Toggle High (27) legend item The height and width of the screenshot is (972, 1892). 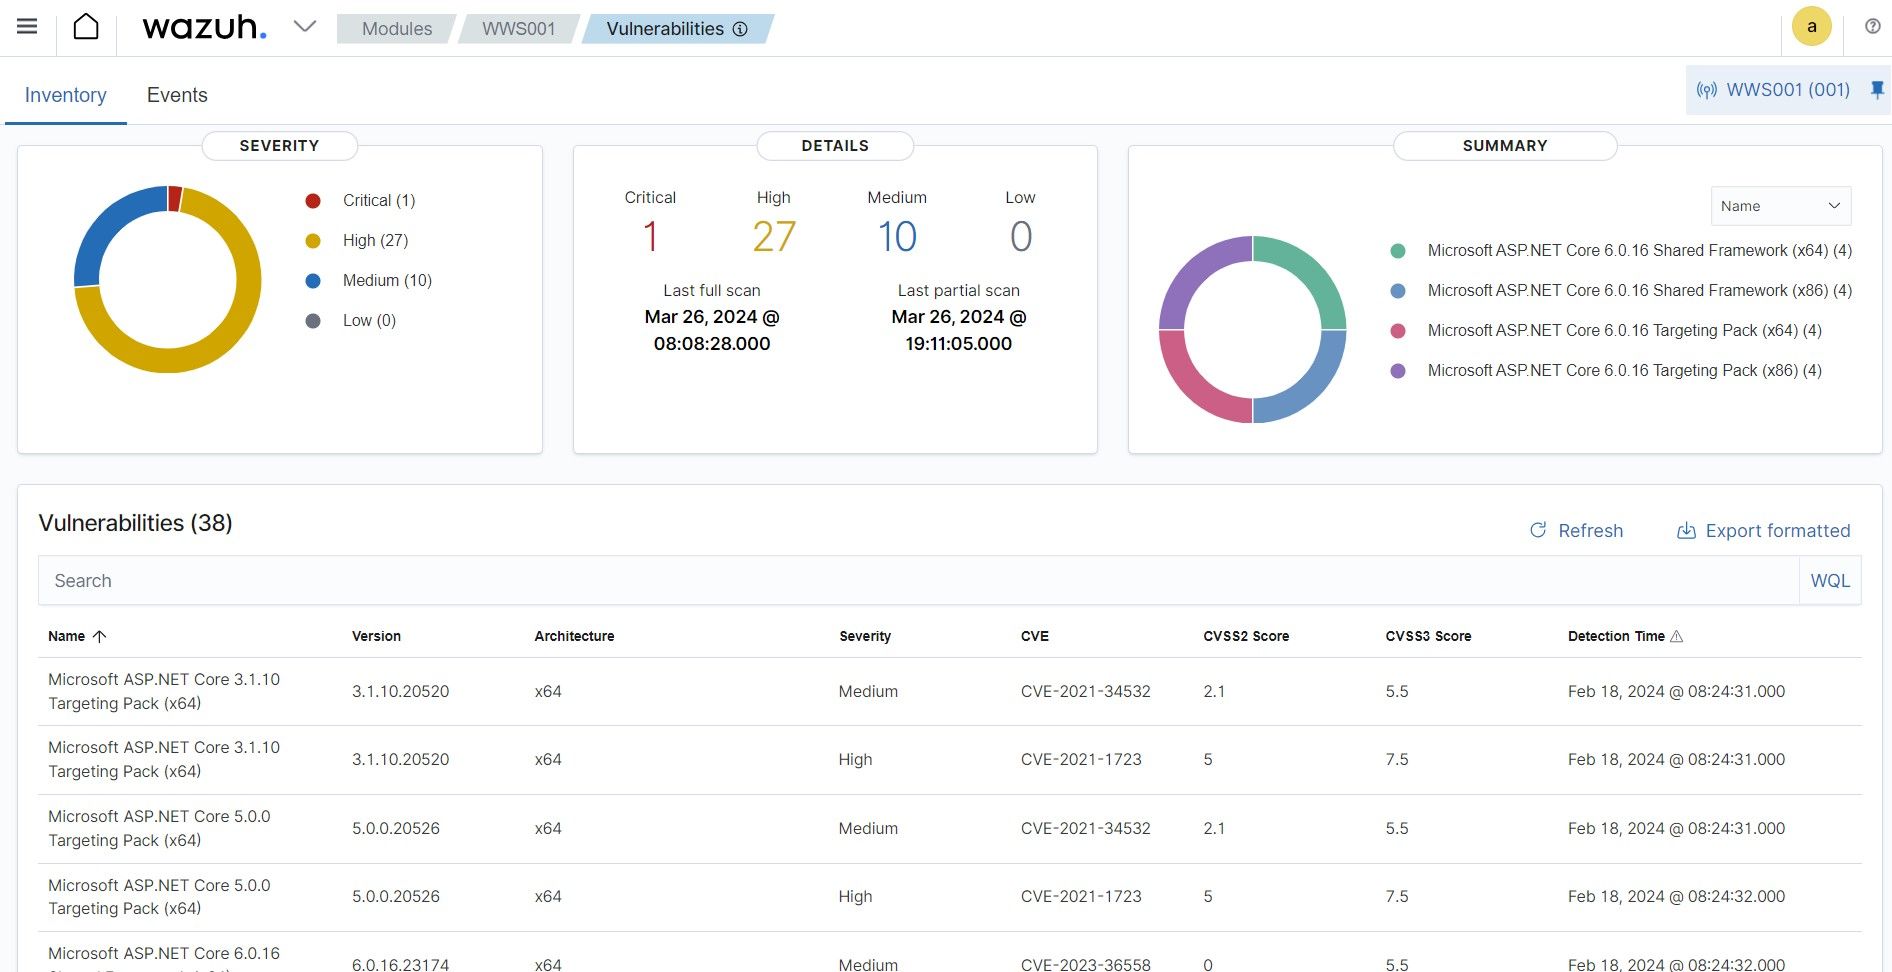tap(357, 240)
